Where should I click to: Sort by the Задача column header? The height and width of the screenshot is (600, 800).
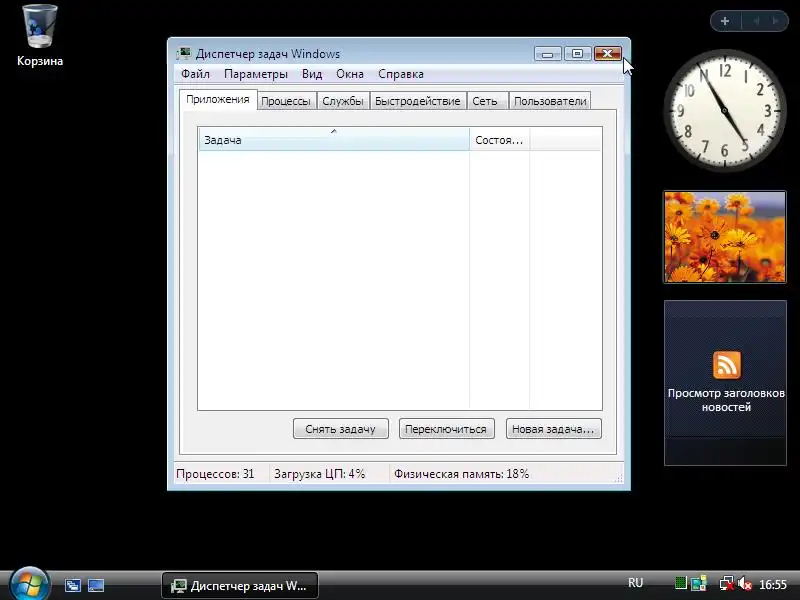click(x=334, y=139)
